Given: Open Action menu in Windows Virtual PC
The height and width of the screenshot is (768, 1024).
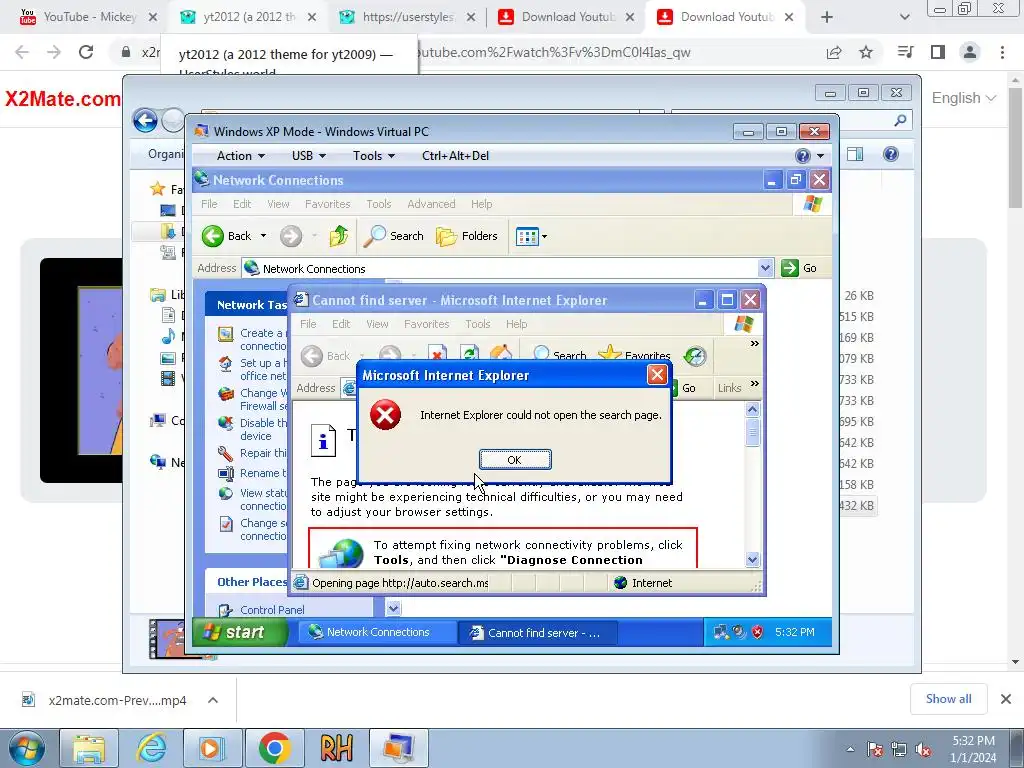Looking at the screenshot, I should (240, 155).
